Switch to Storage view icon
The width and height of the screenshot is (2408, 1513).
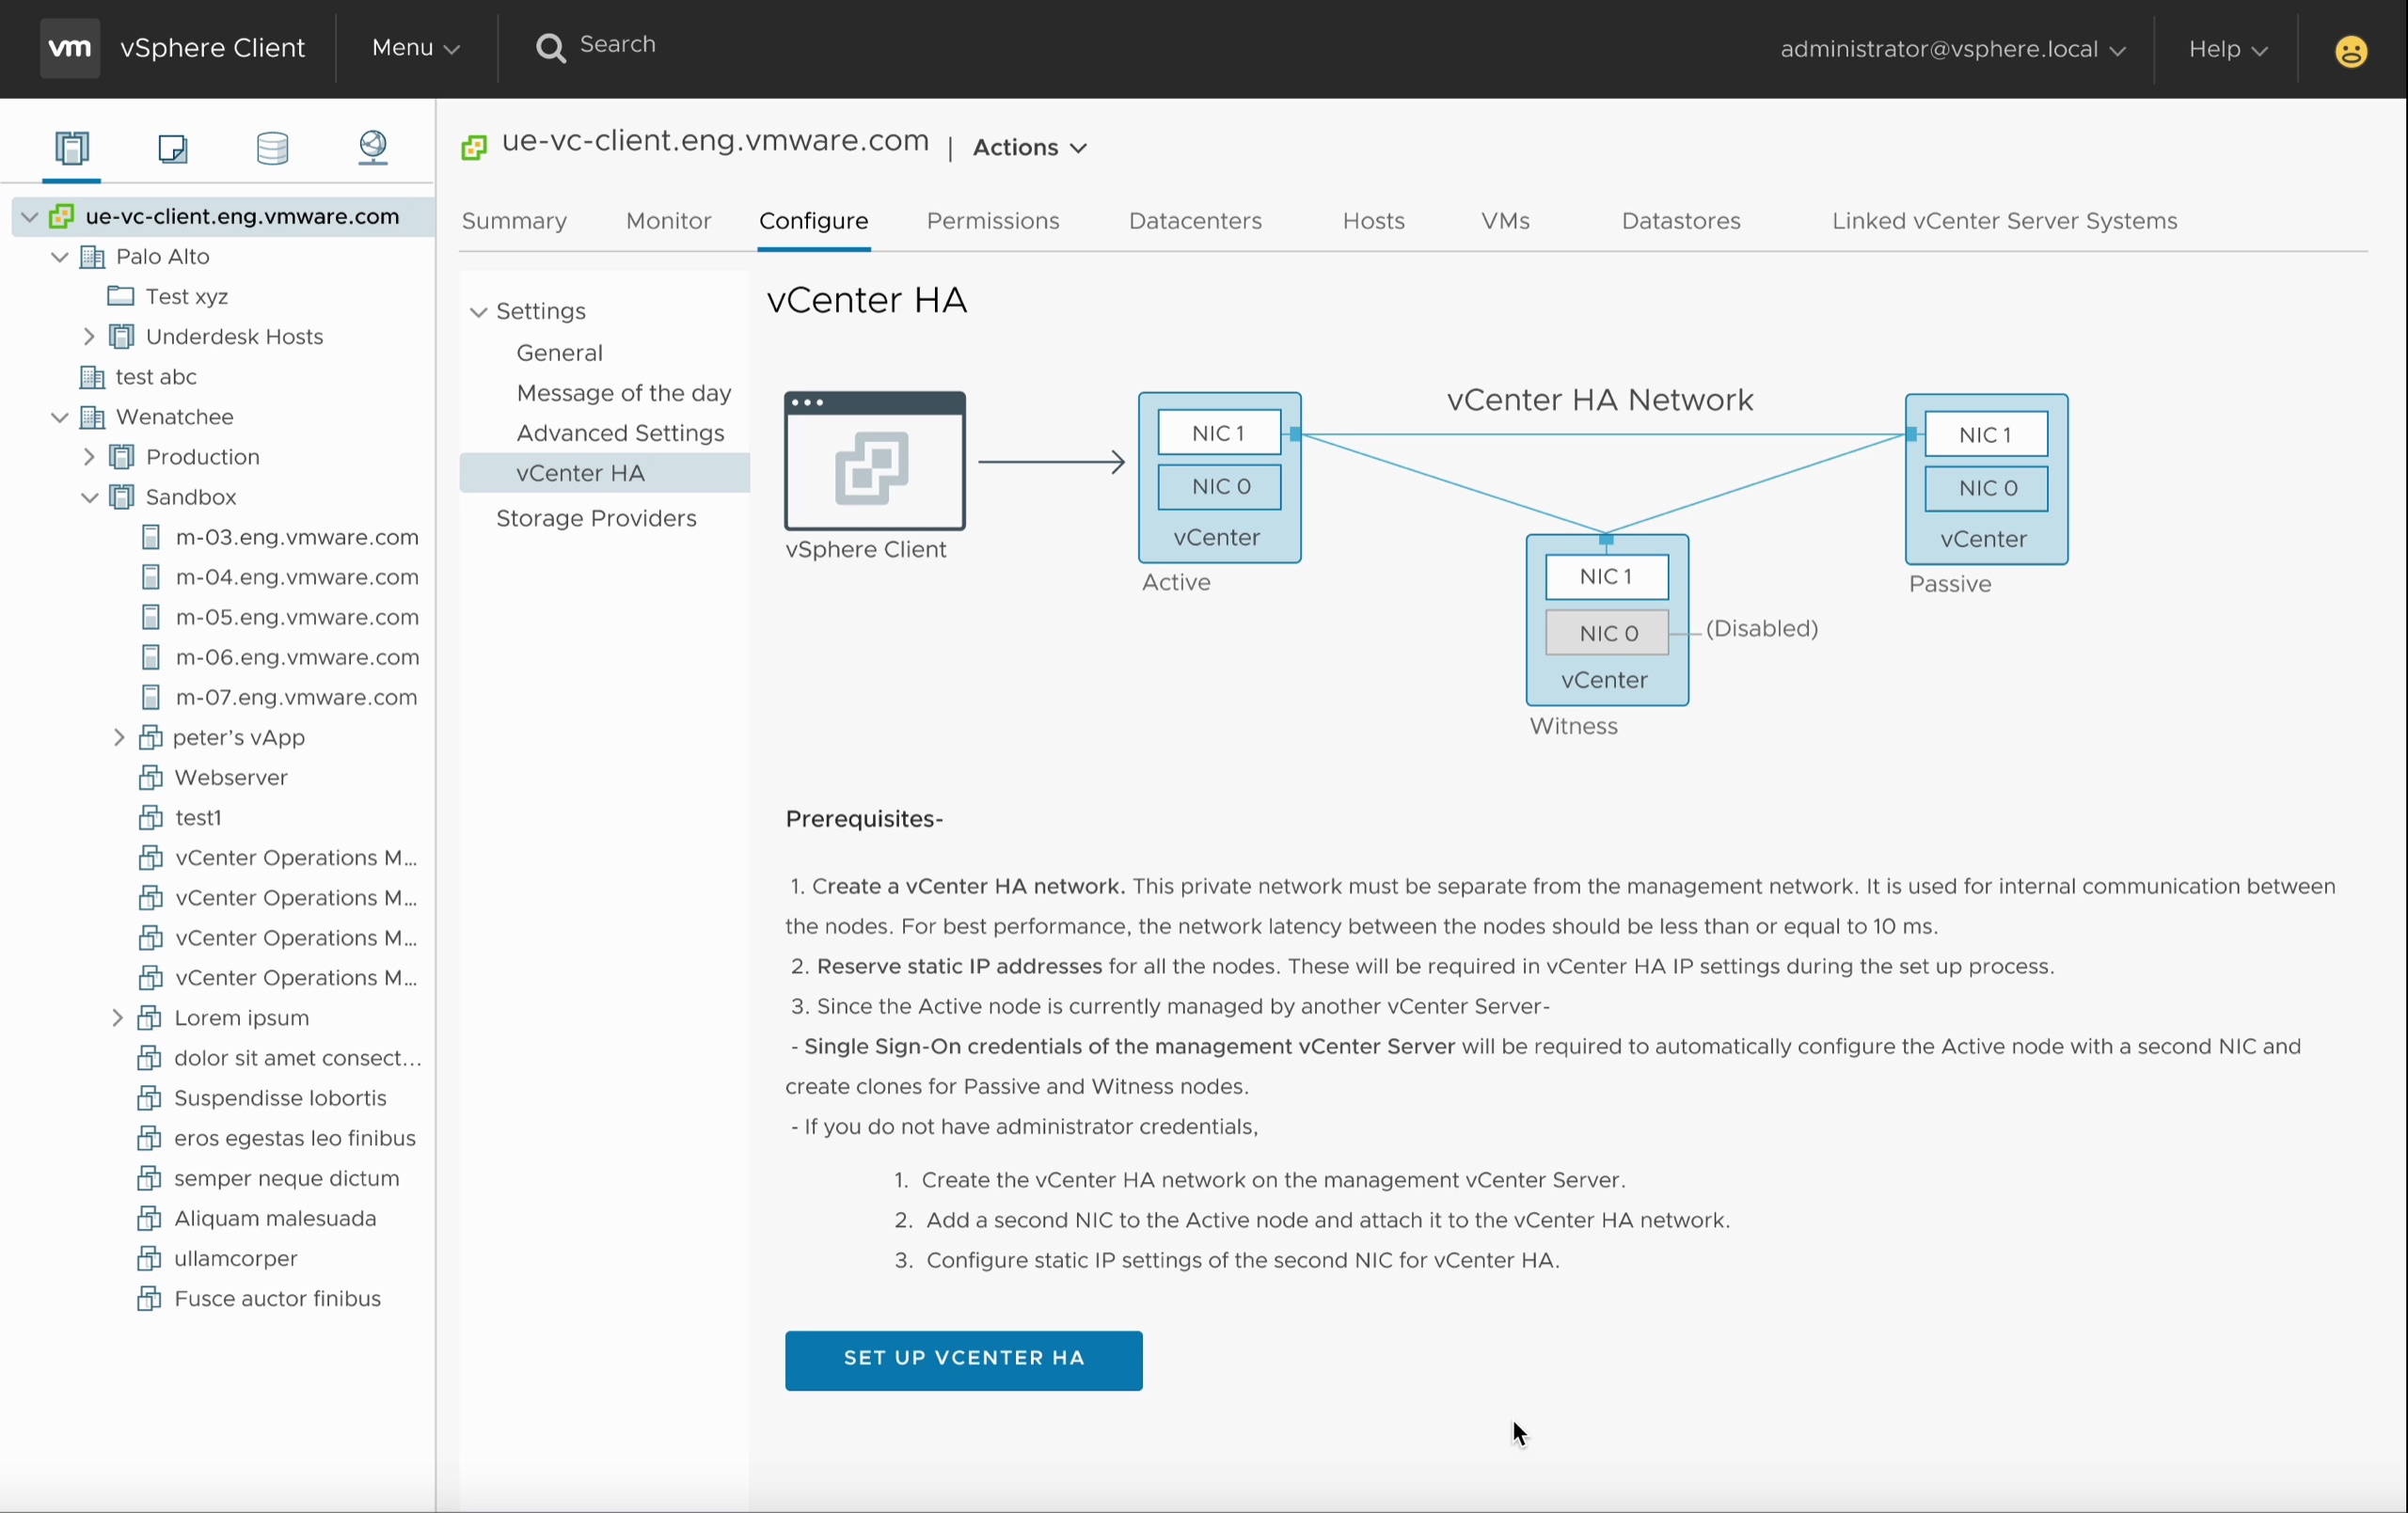tap(273, 148)
